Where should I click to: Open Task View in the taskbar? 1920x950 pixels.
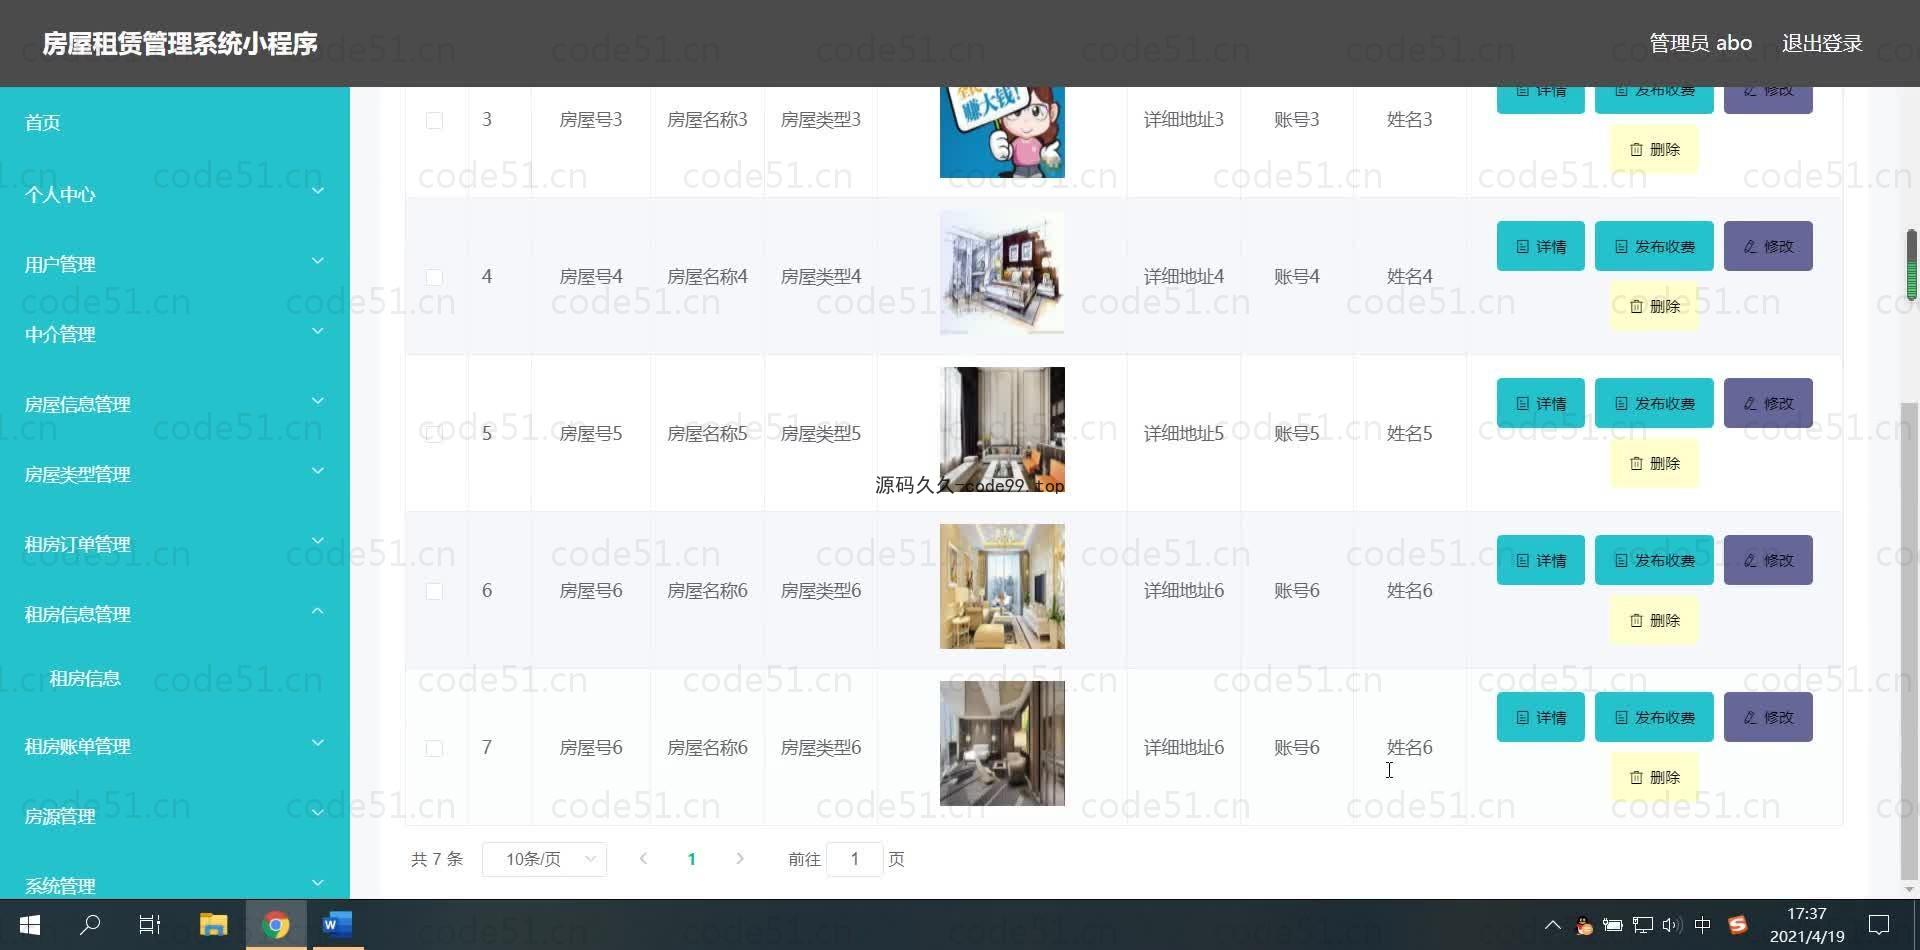[x=150, y=925]
